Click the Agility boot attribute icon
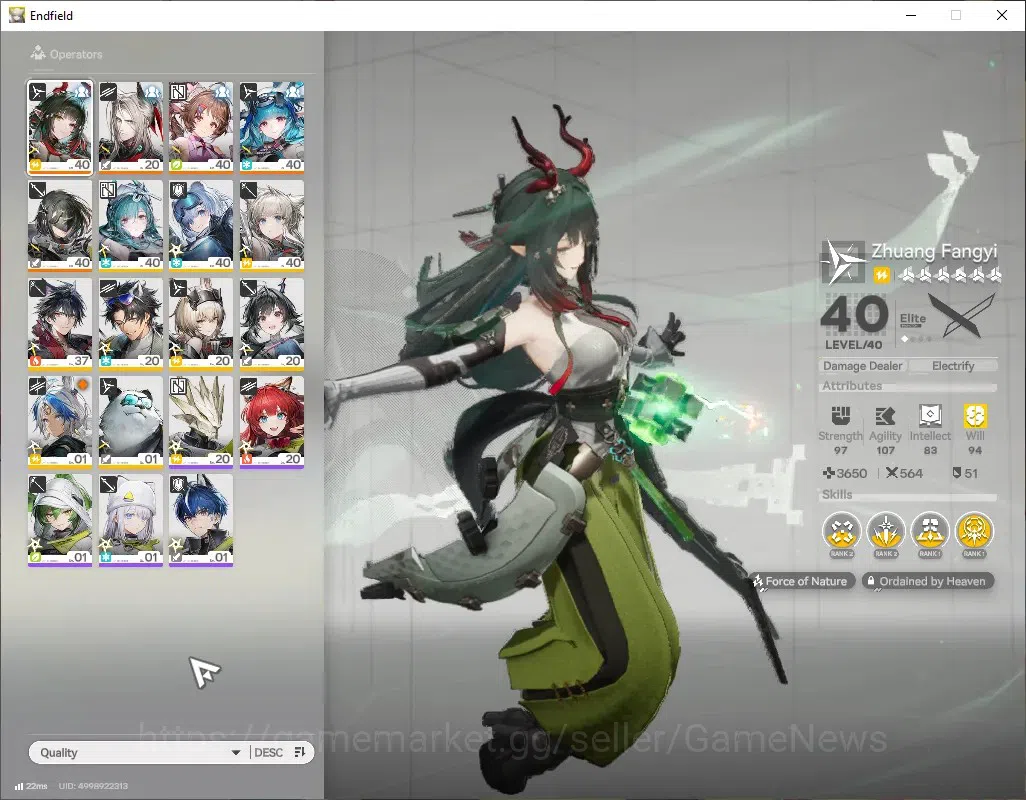 [885, 415]
